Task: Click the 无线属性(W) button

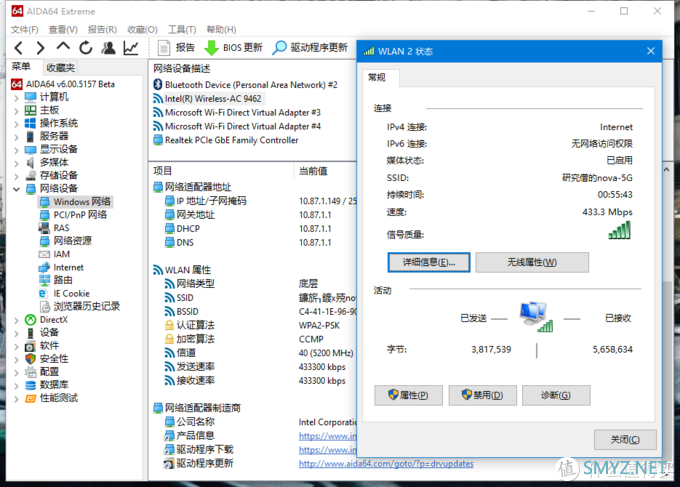Action: coord(532,262)
